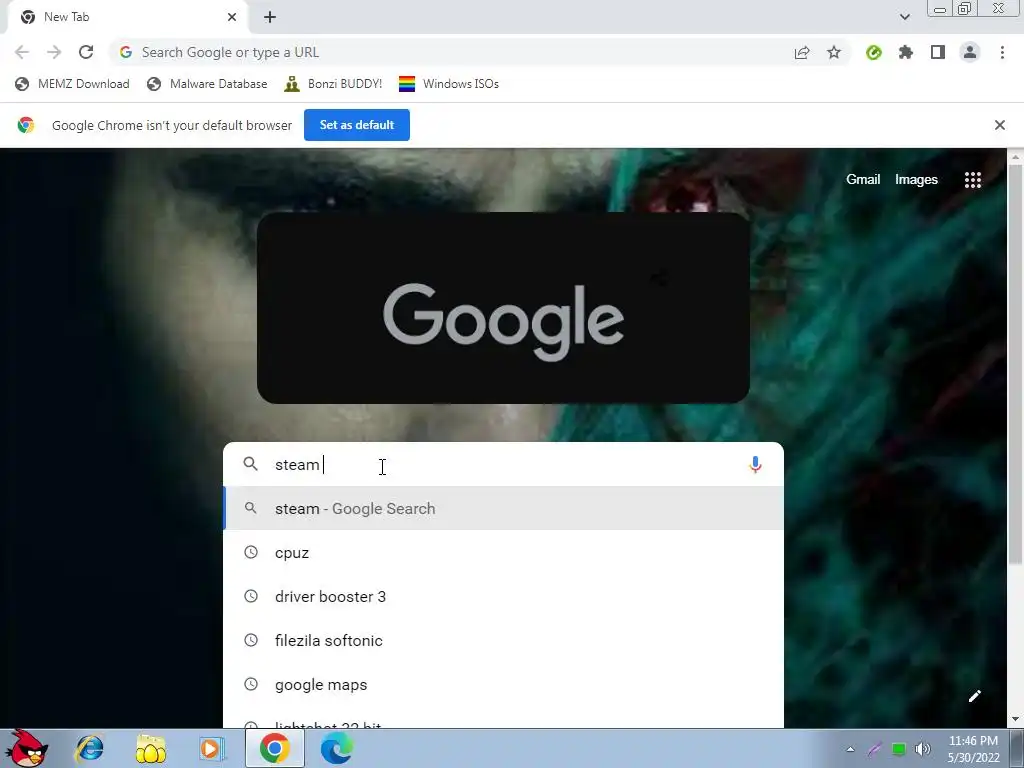
Task: Click Set as default button
Action: click(357, 125)
